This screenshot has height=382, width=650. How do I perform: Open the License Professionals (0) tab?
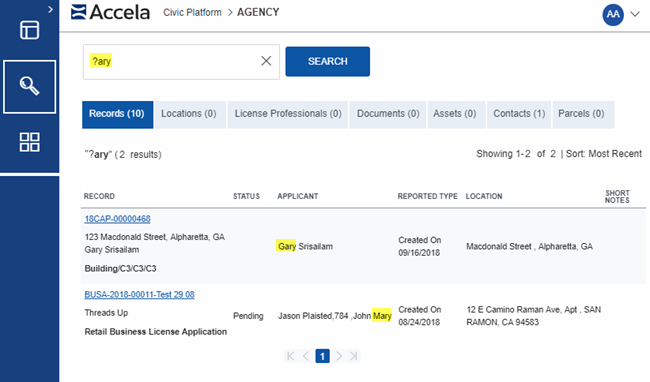288,114
